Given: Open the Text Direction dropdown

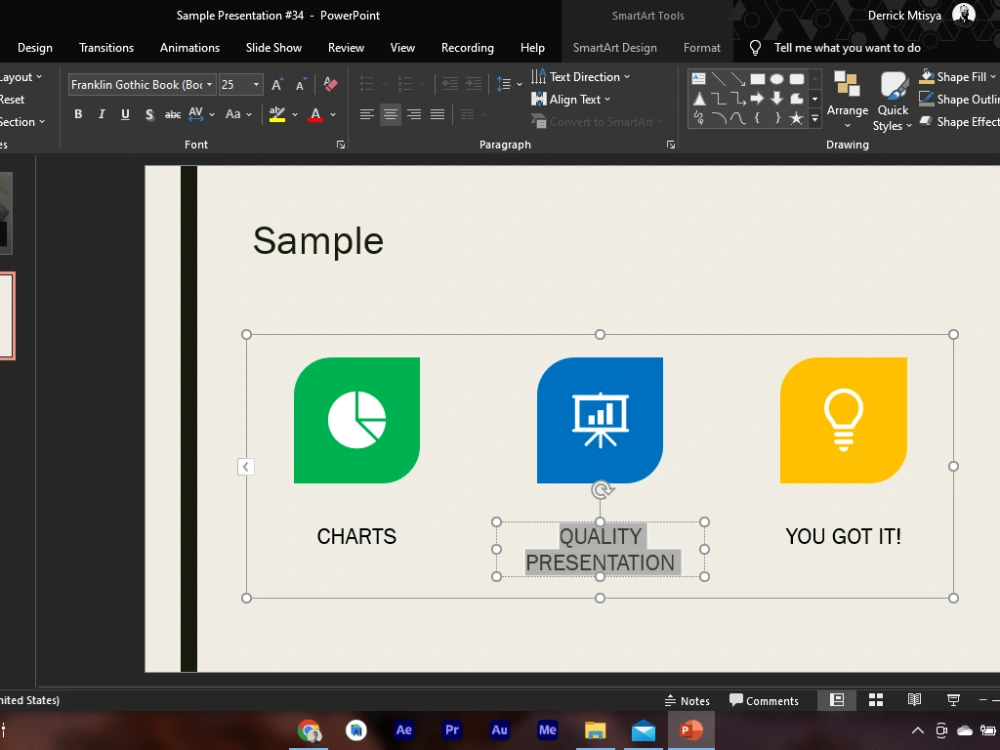Looking at the screenshot, I should tap(585, 76).
